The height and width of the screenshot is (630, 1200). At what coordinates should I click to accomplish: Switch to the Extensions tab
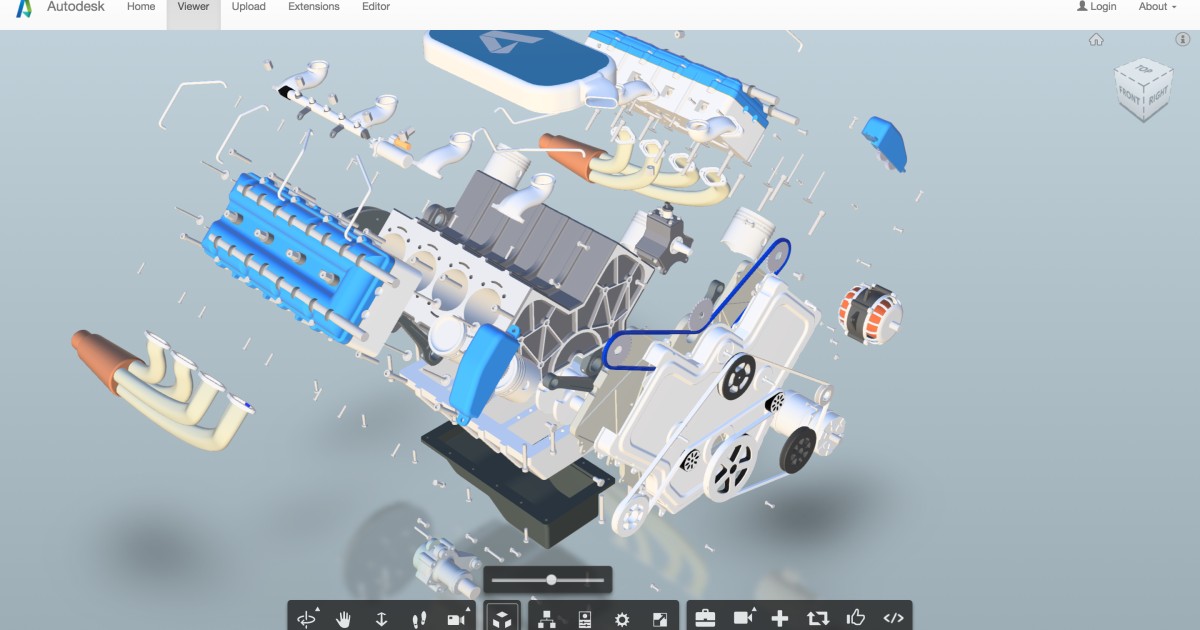[313, 6]
